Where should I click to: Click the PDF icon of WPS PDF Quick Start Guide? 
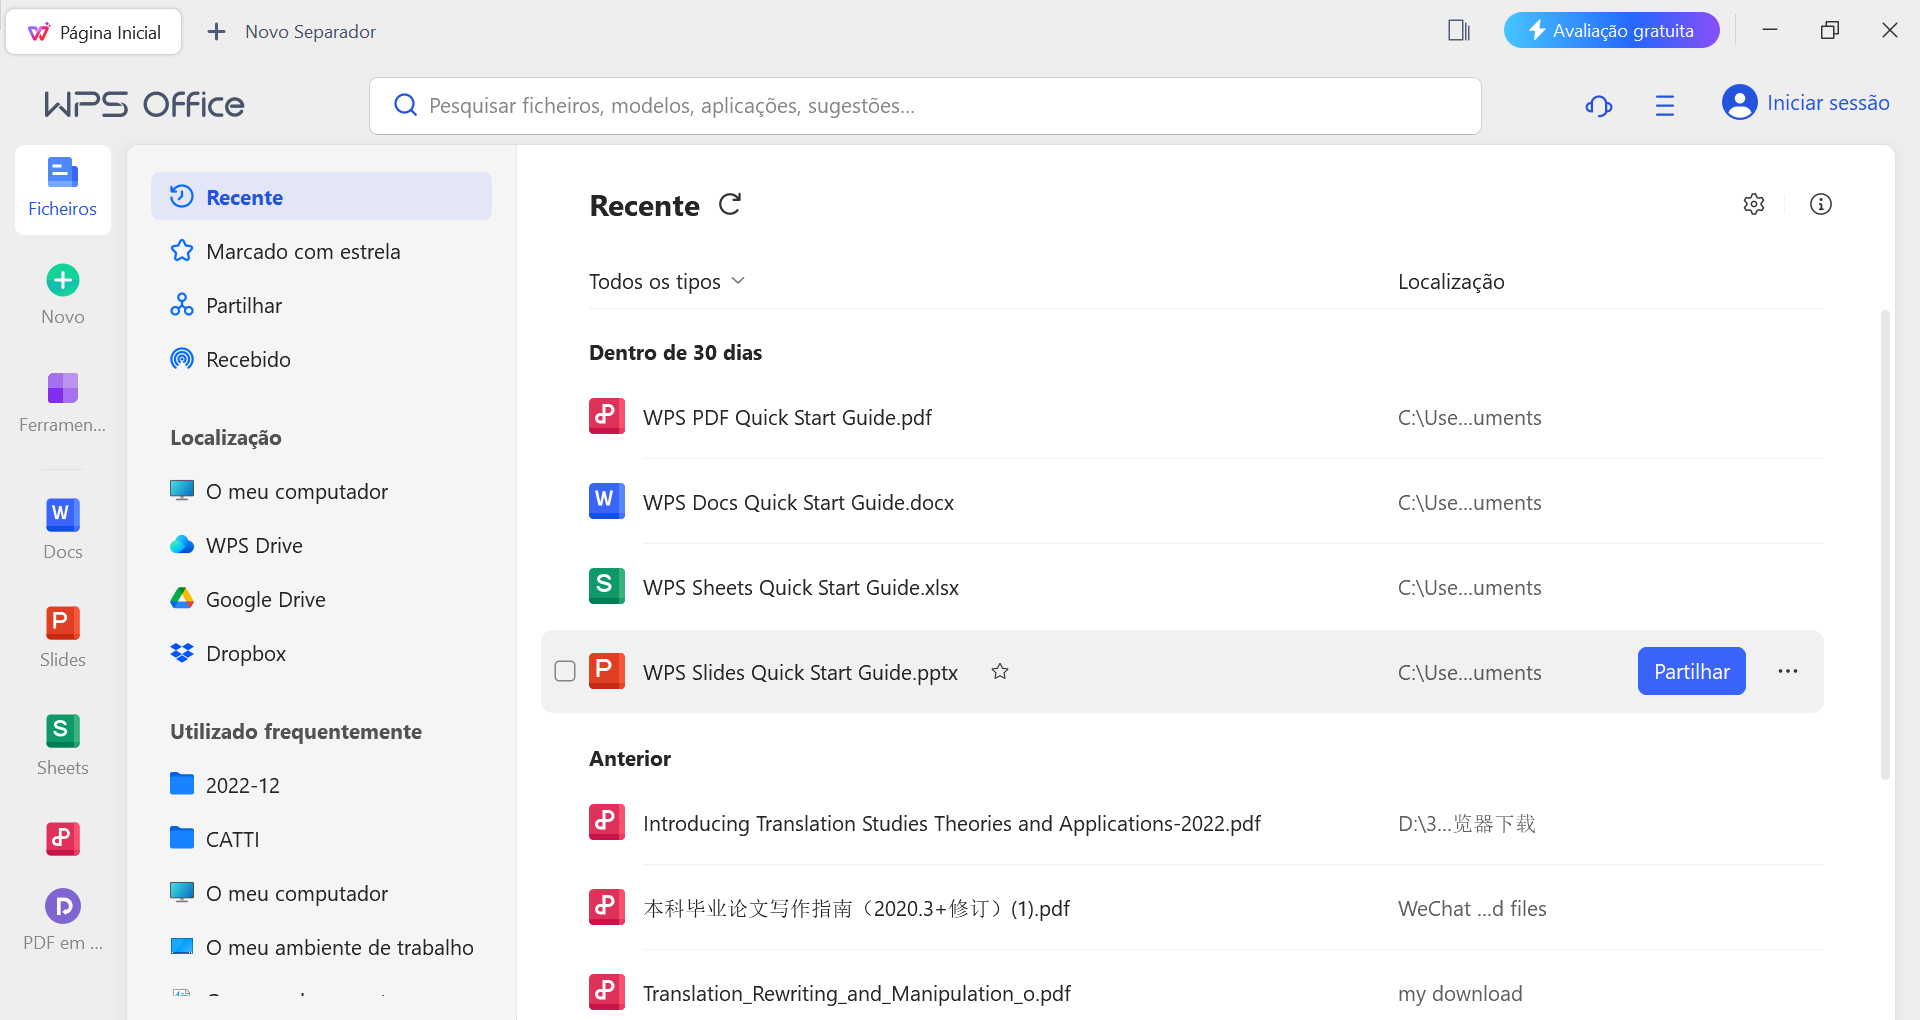coord(607,416)
